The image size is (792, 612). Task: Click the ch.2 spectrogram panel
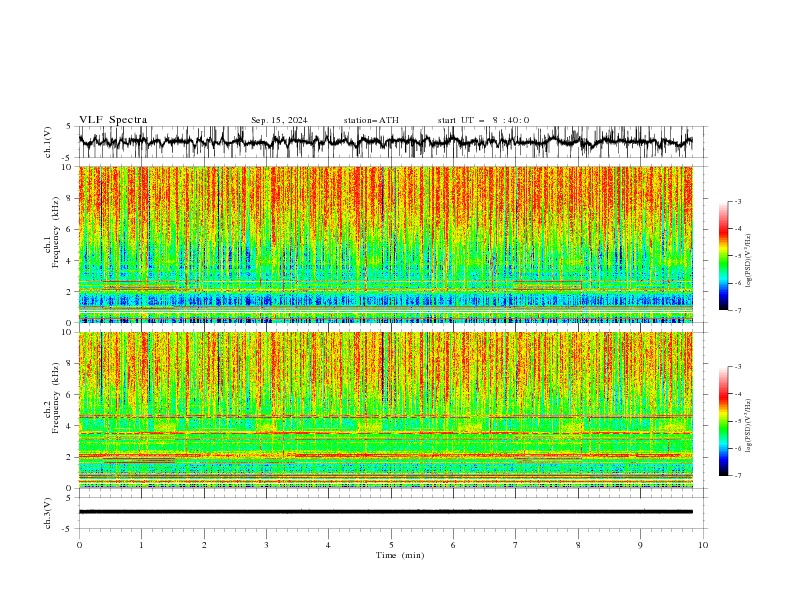click(386, 410)
